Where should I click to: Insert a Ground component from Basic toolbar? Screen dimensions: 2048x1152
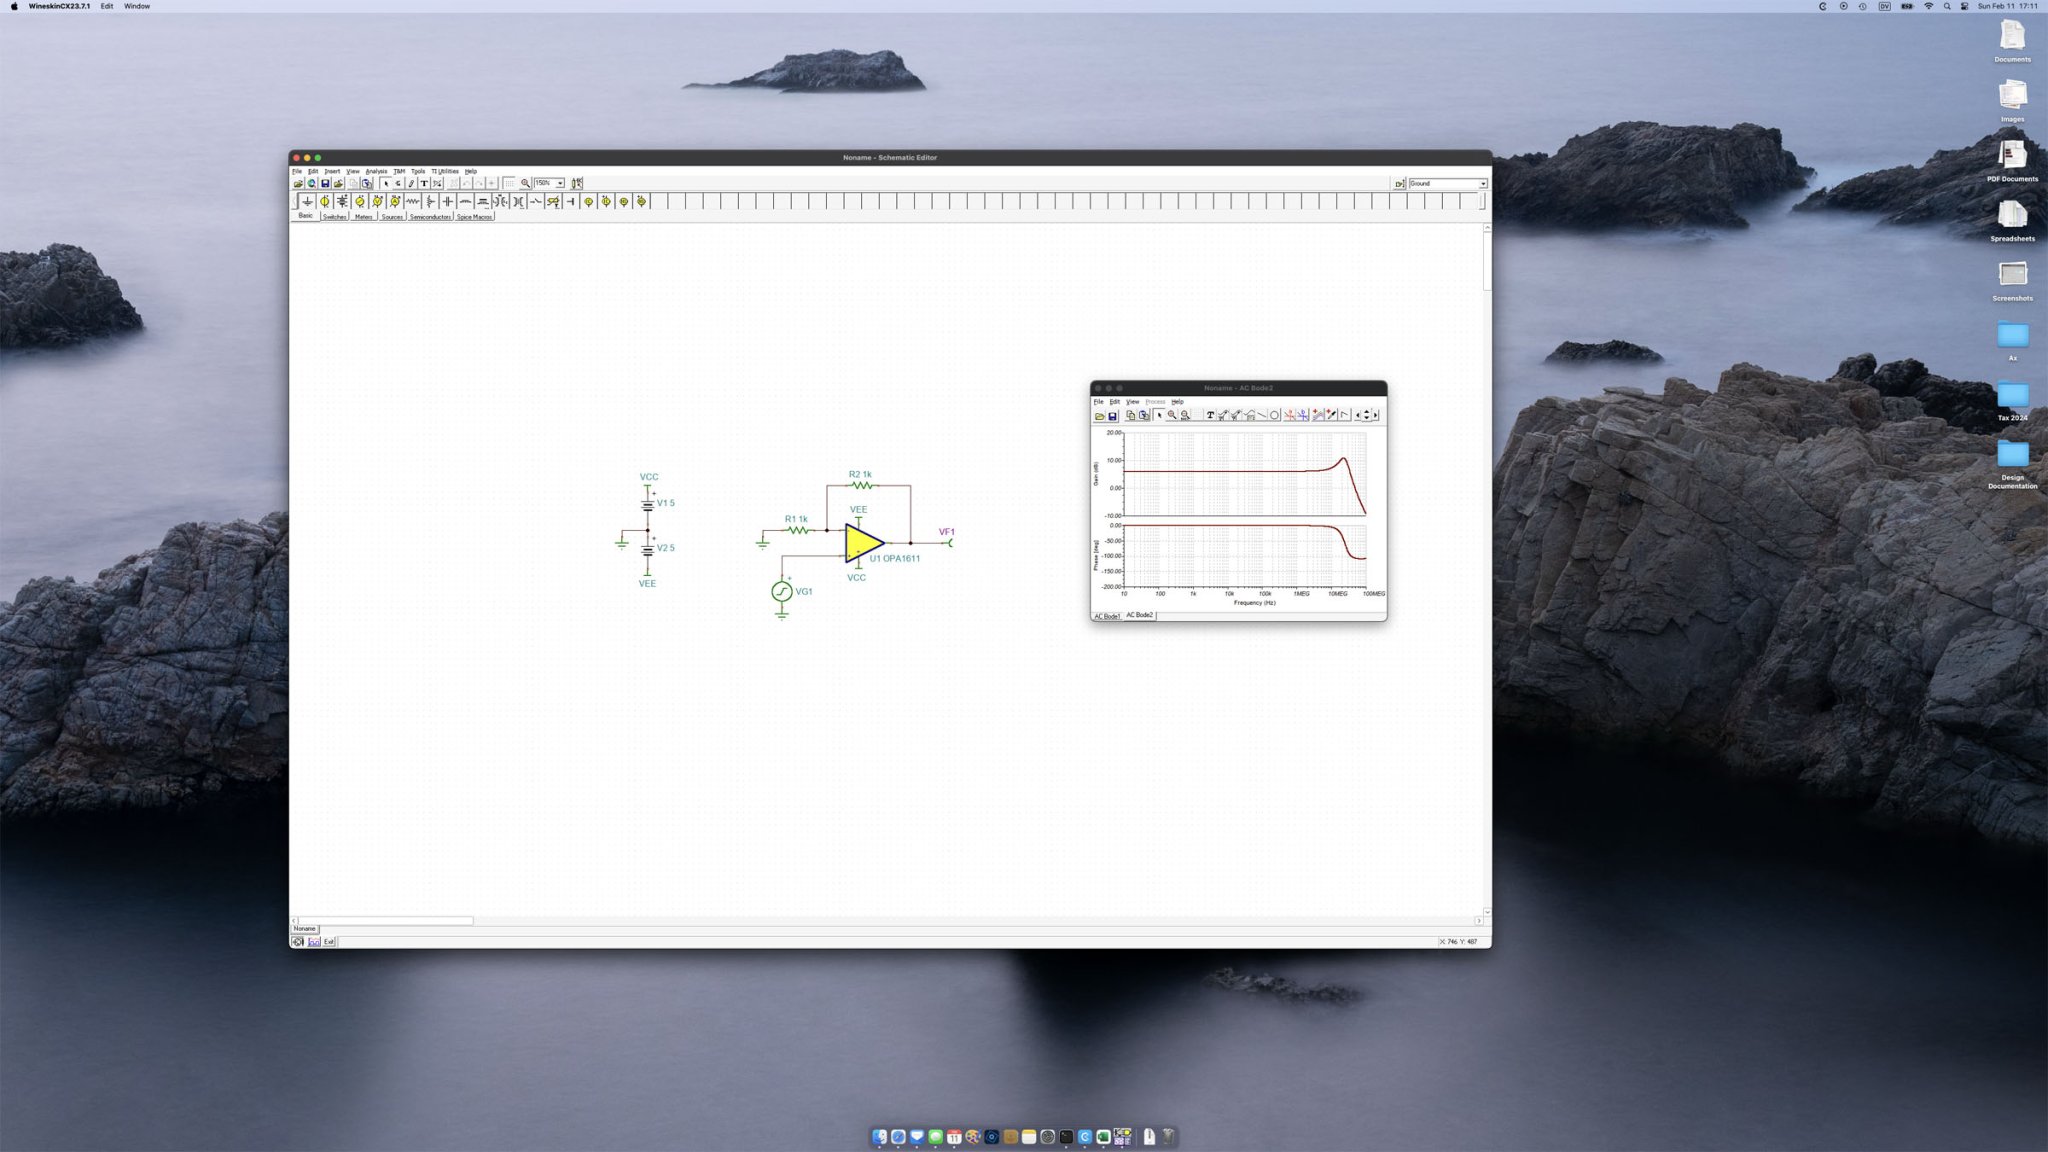pos(307,201)
